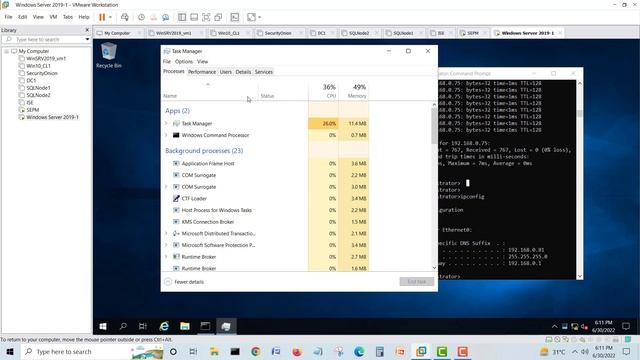640x360 pixels.
Task: Open Task Manager Options menu
Action: [x=184, y=61]
